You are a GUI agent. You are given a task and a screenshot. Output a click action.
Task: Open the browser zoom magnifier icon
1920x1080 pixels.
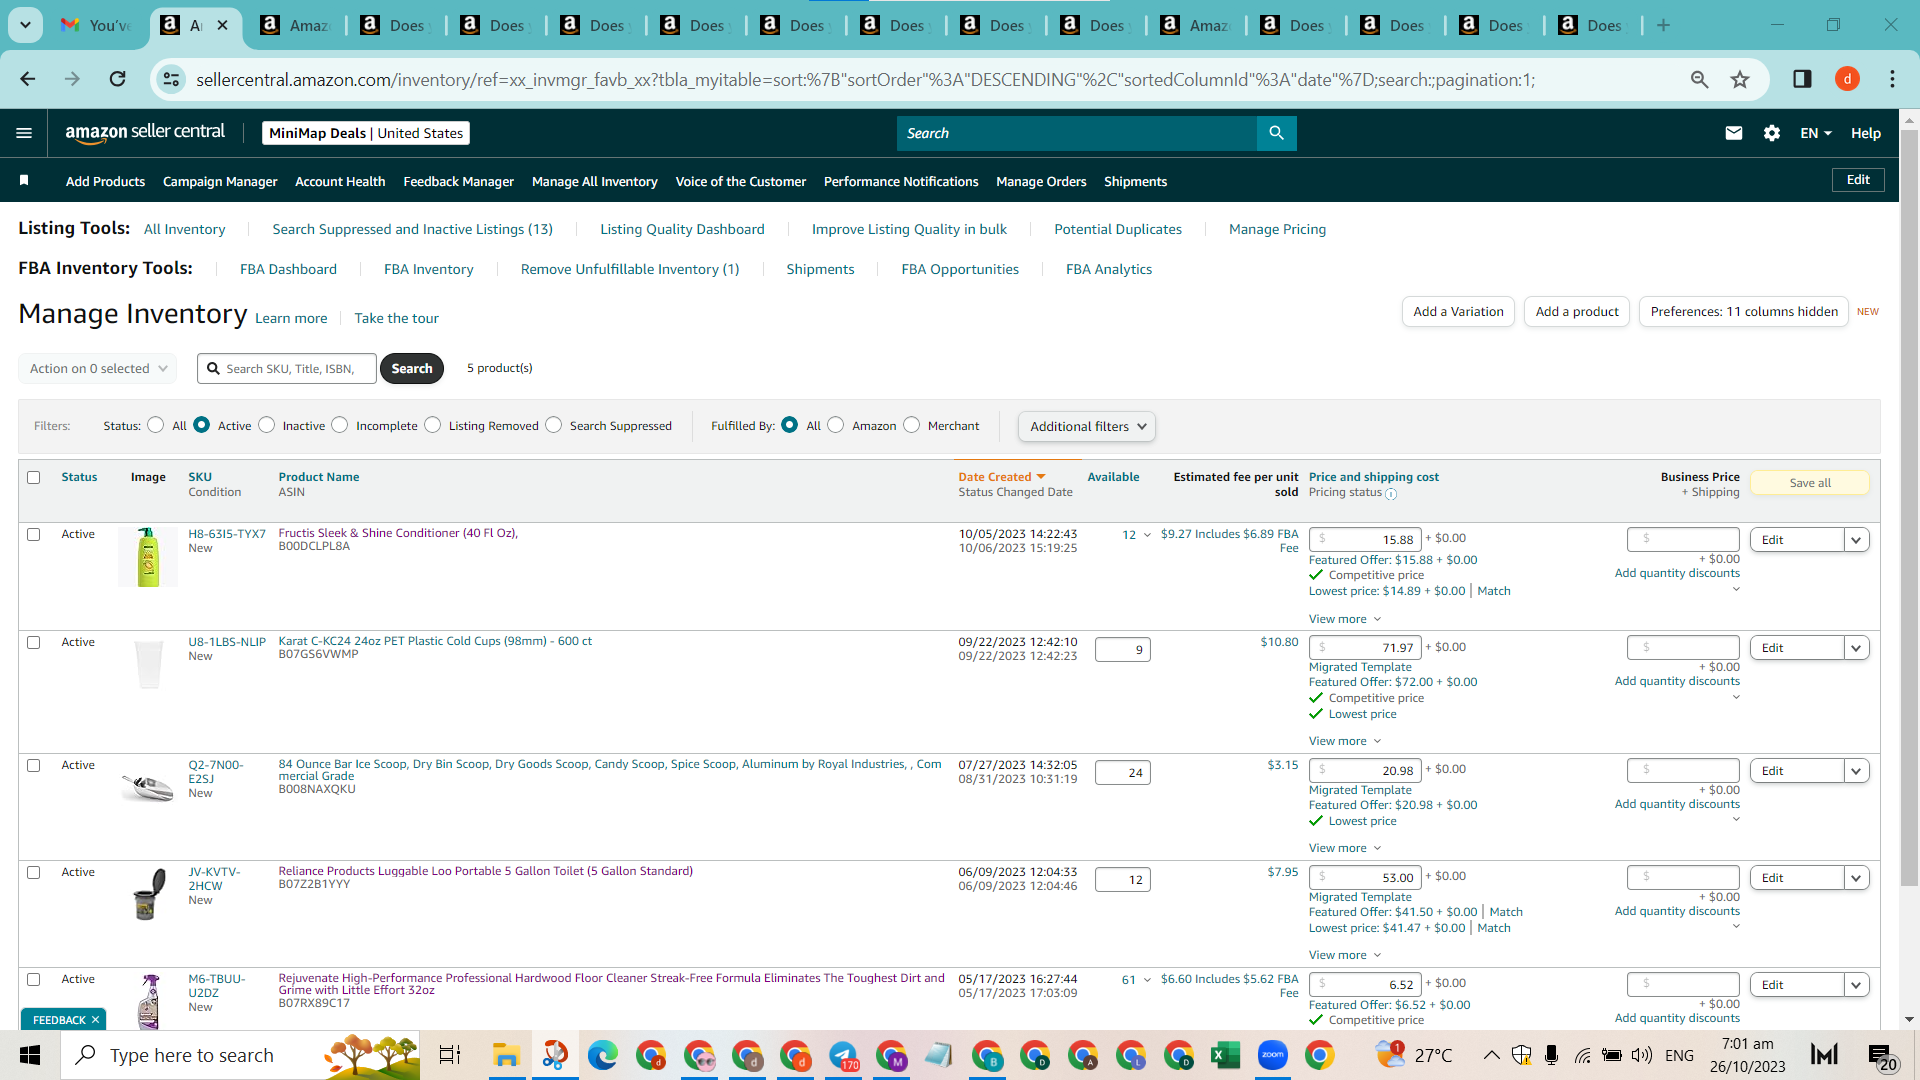pyautogui.click(x=1699, y=79)
